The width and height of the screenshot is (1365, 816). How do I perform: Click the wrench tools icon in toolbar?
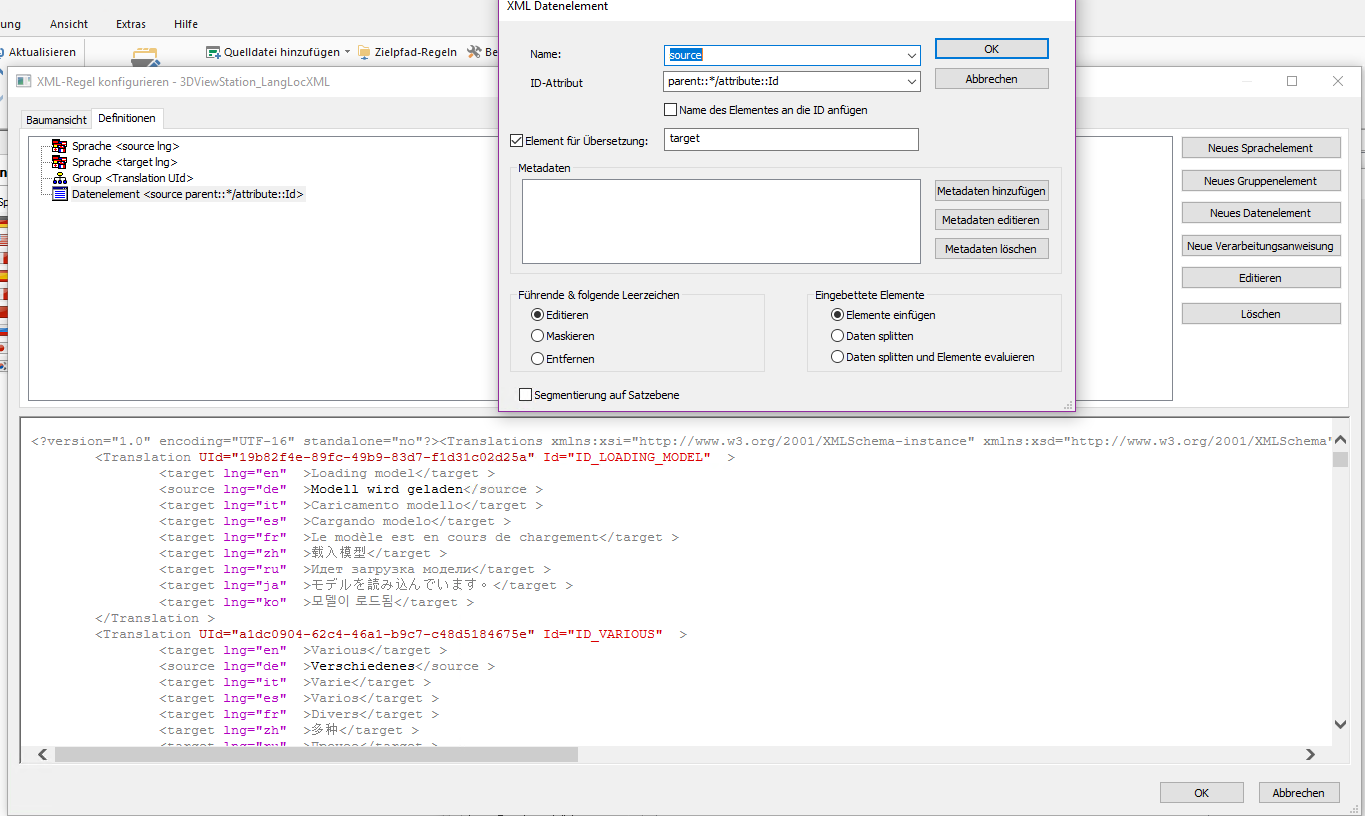pyautogui.click(x=474, y=52)
